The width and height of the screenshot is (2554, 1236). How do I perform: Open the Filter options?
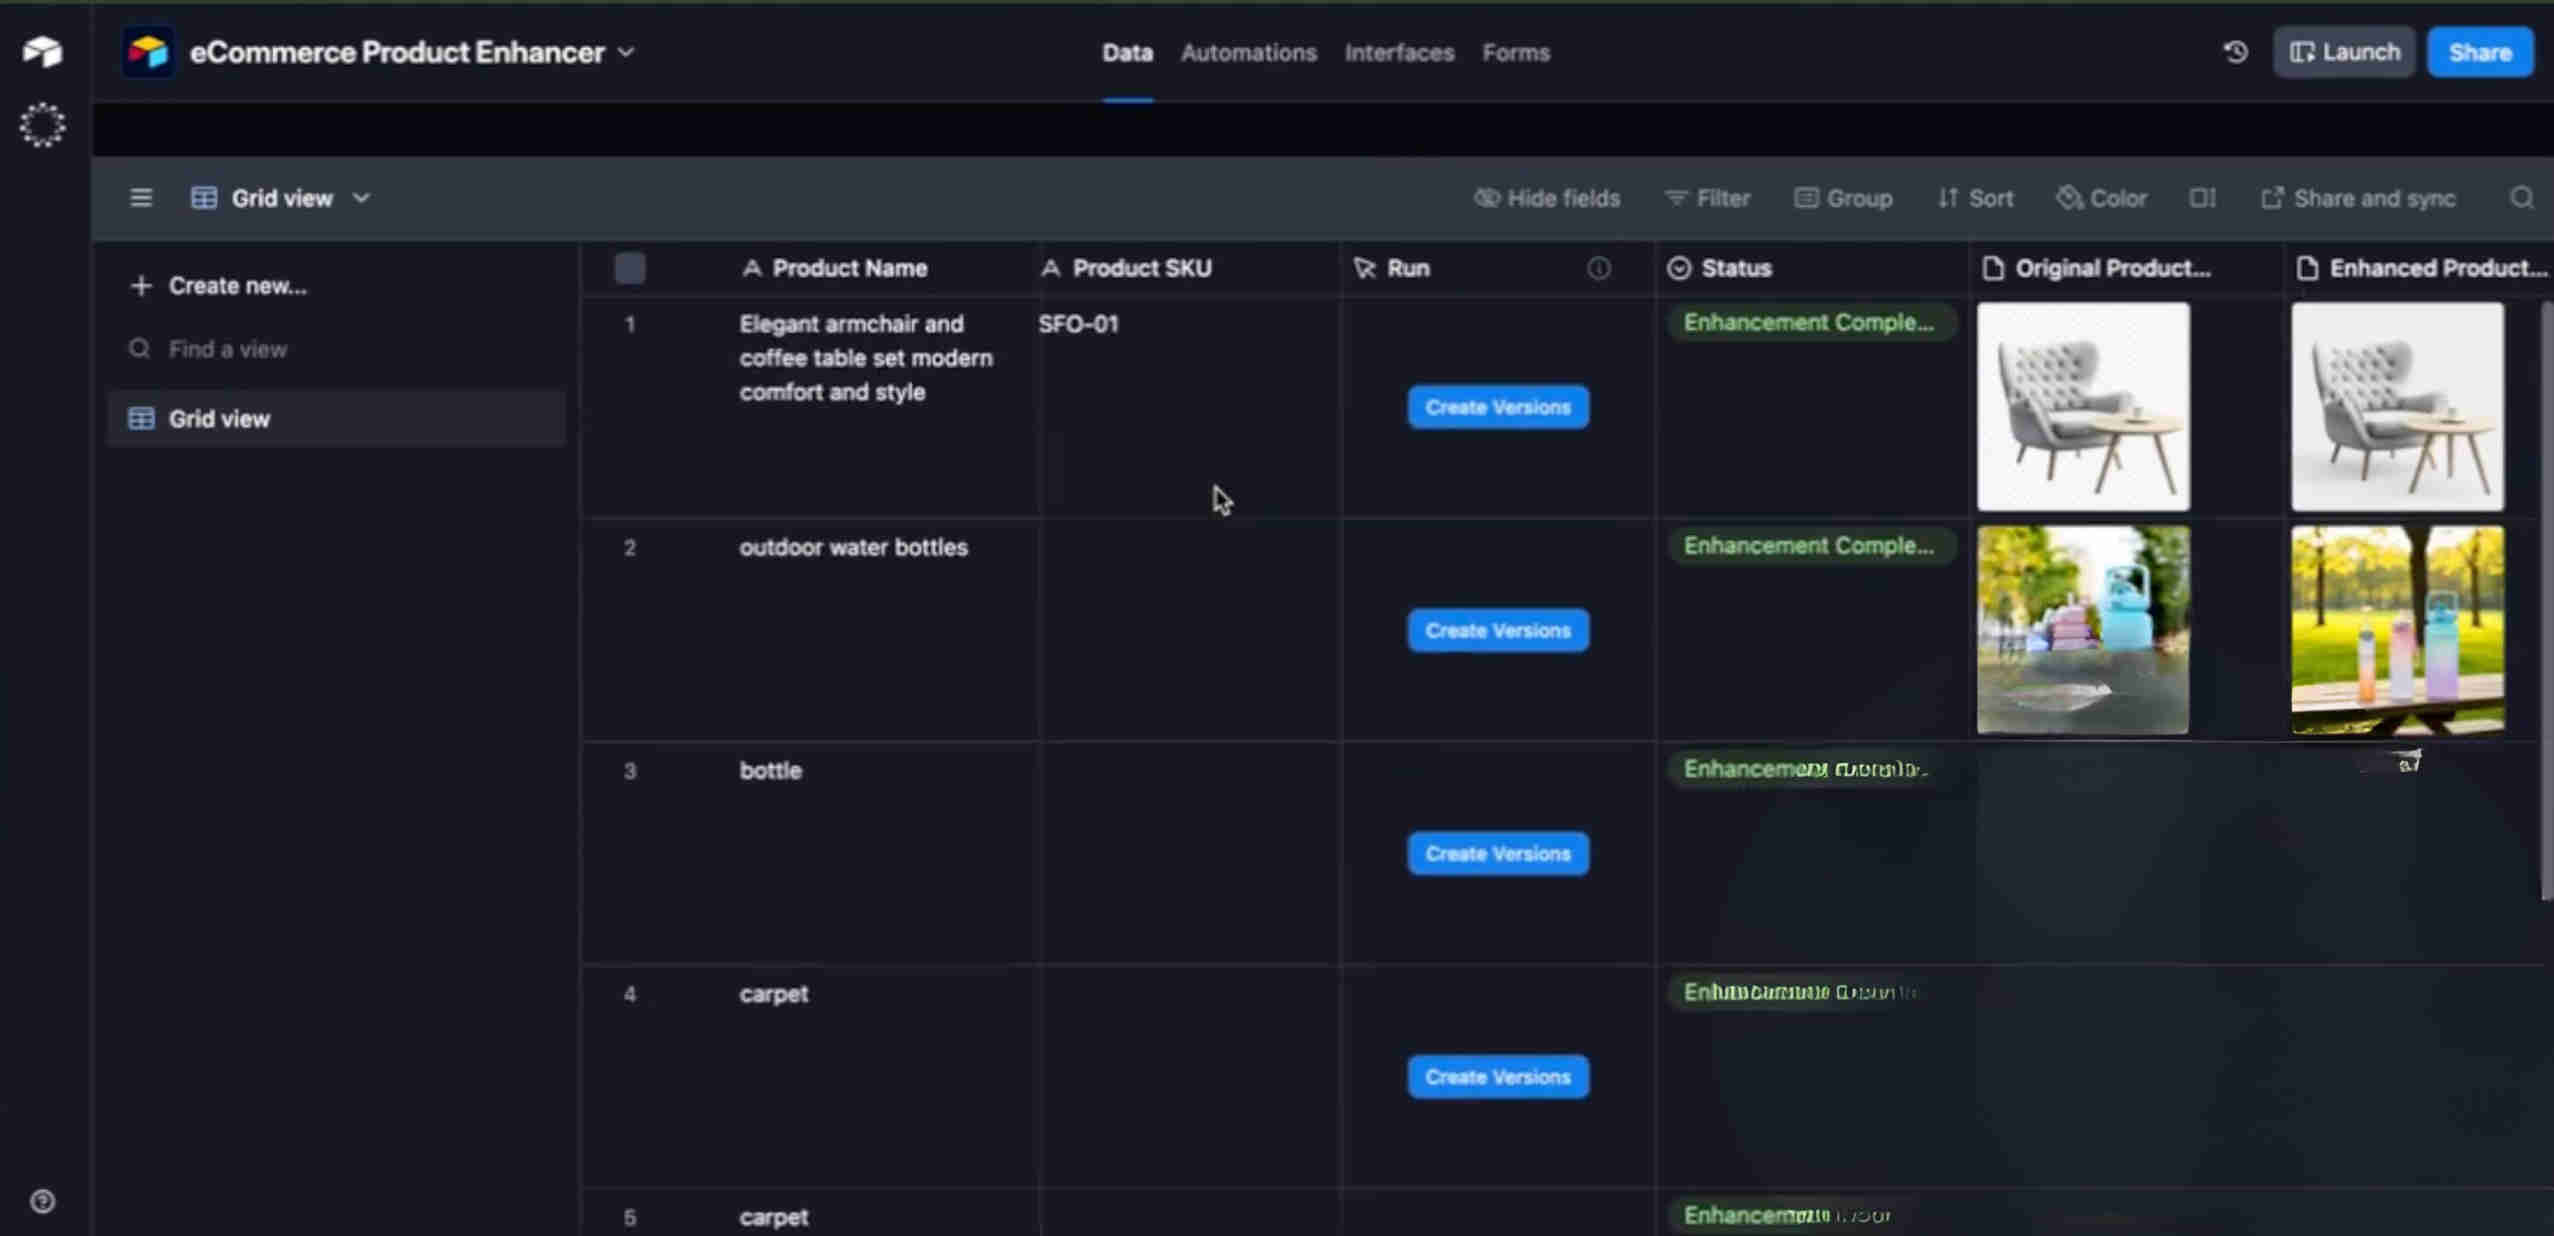(1707, 198)
